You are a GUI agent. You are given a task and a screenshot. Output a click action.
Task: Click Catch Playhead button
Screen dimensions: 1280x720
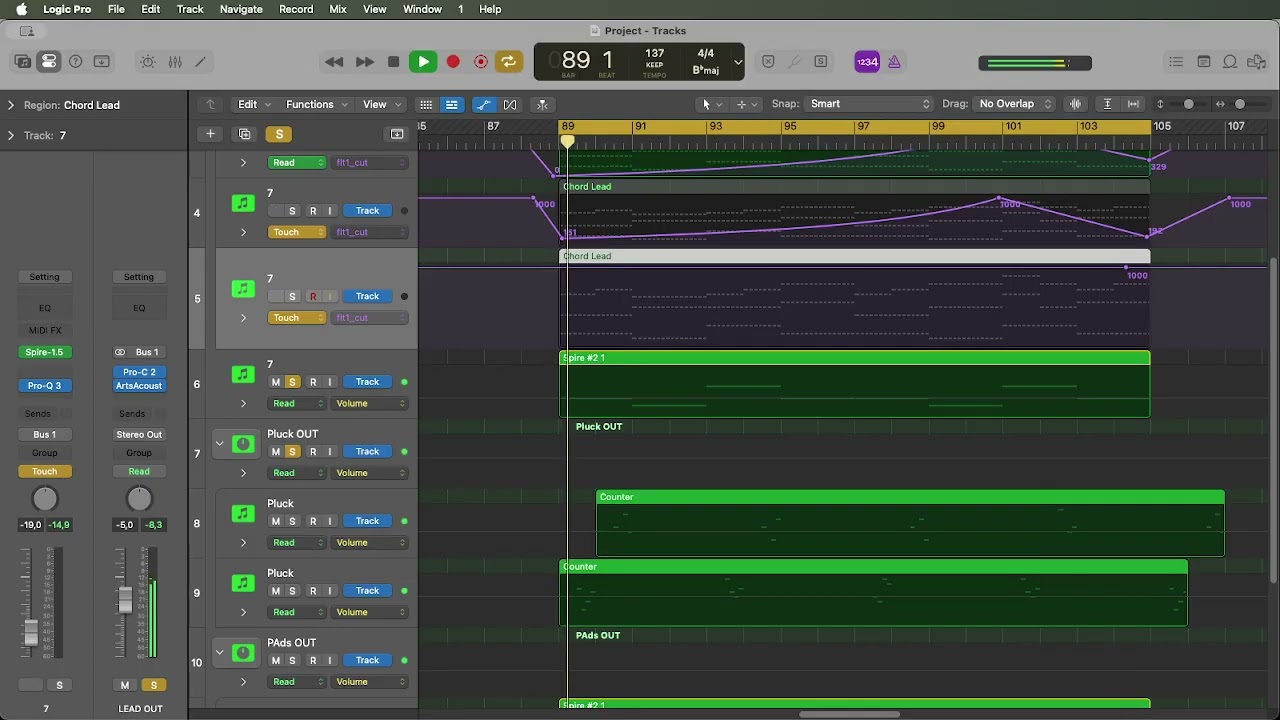click(x=542, y=104)
